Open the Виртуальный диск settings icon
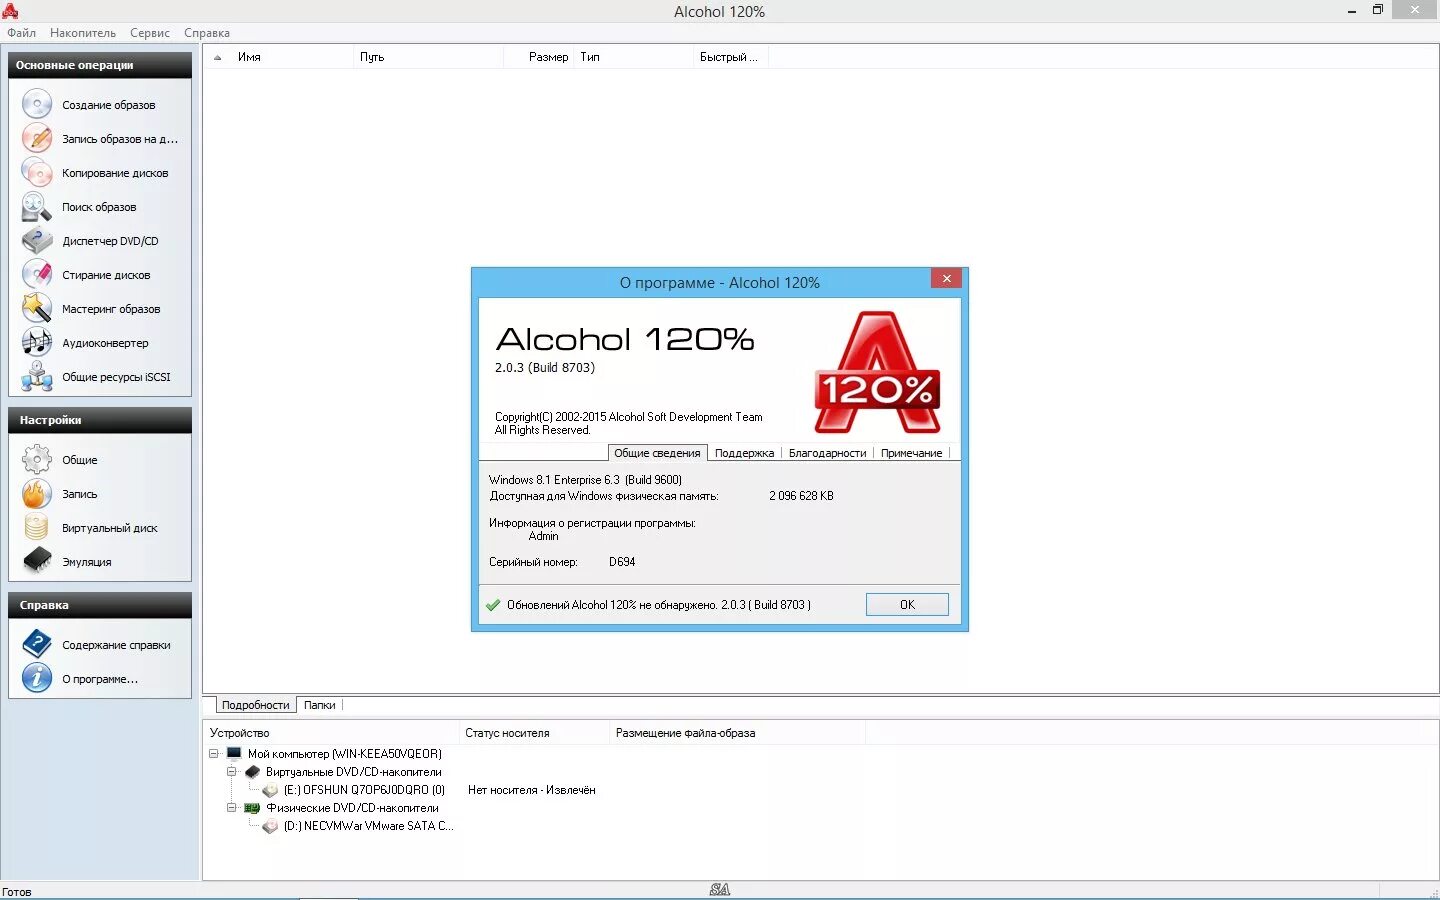This screenshot has height=900, width=1440. click(37, 527)
